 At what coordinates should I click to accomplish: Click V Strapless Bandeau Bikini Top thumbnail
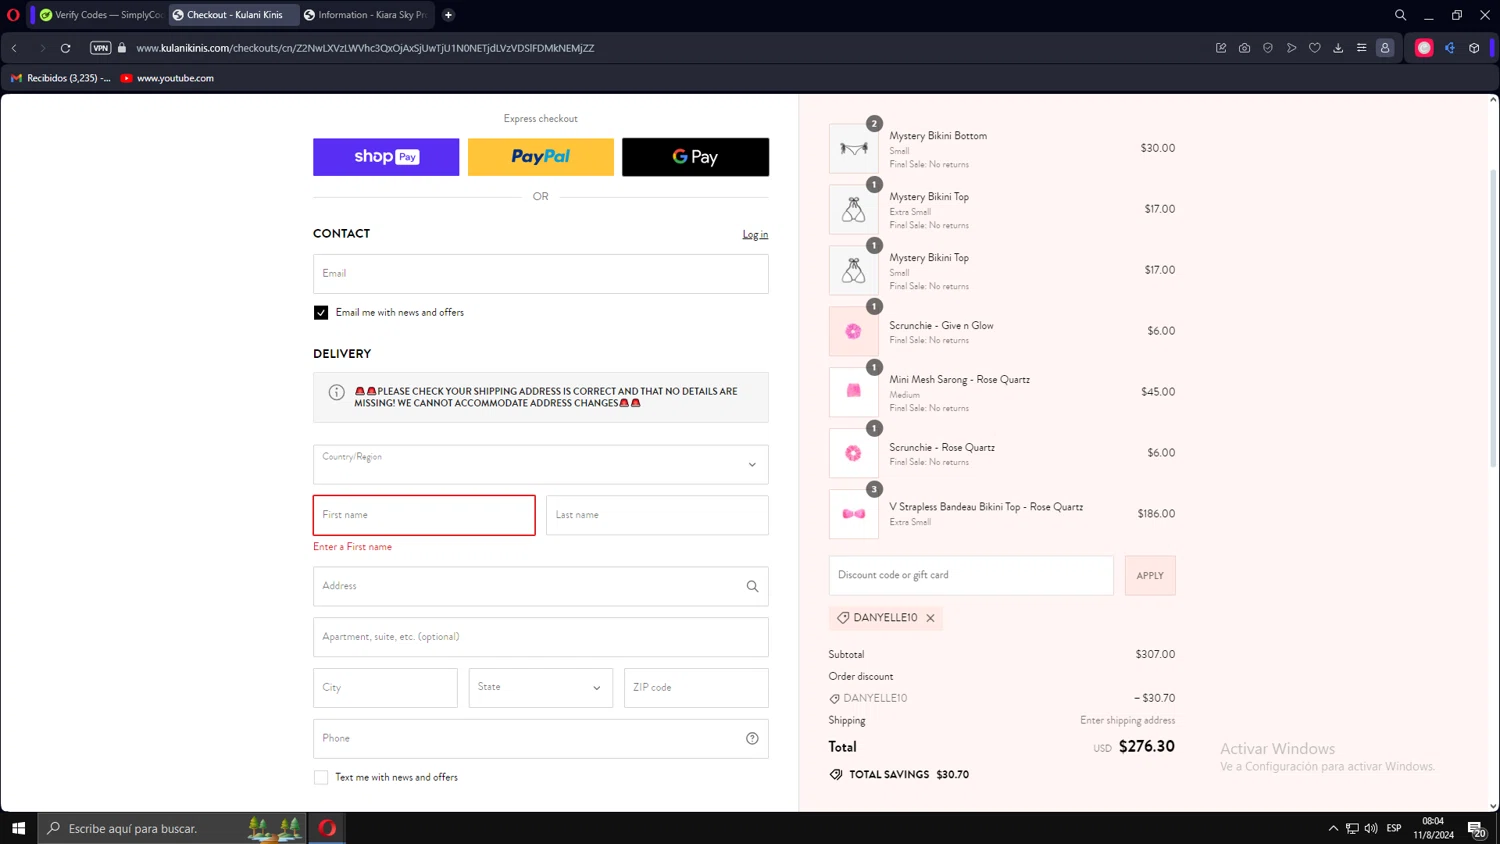(x=854, y=514)
